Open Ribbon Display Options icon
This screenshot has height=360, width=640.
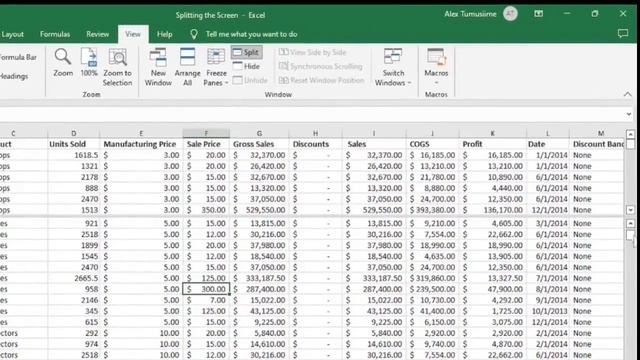(x=538, y=14)
